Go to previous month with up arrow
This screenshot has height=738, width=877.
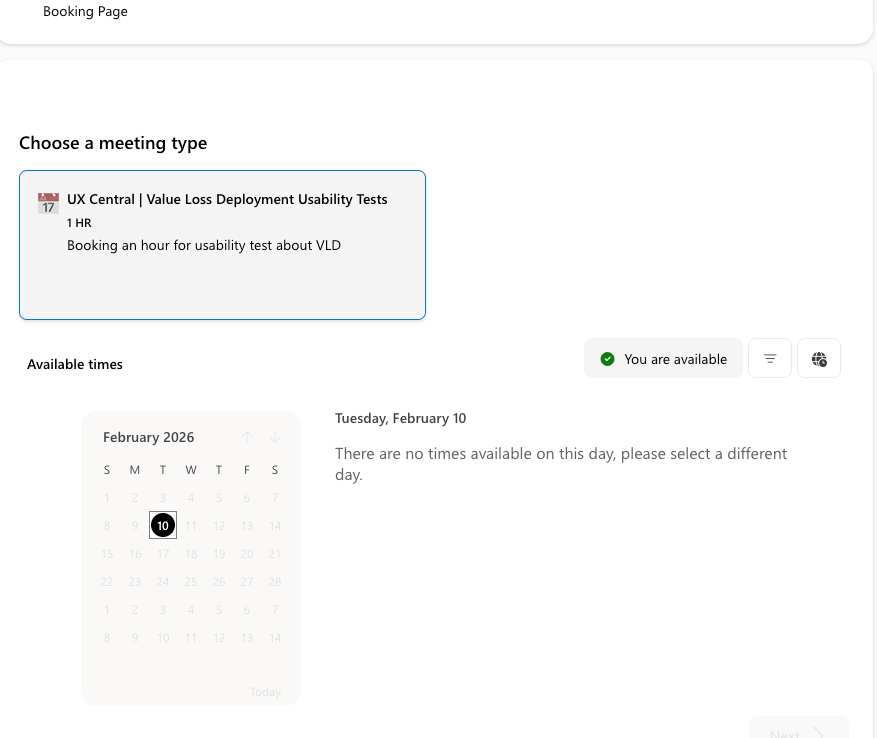pos(247,437)
